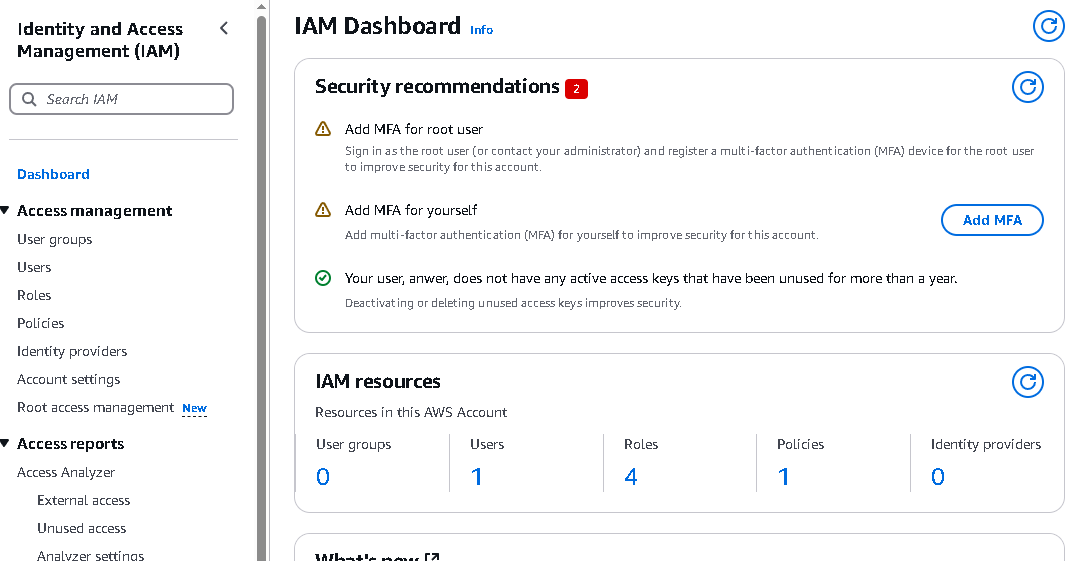Click the IAM resources heading
1078x561 pixels.
pos(377,382)
